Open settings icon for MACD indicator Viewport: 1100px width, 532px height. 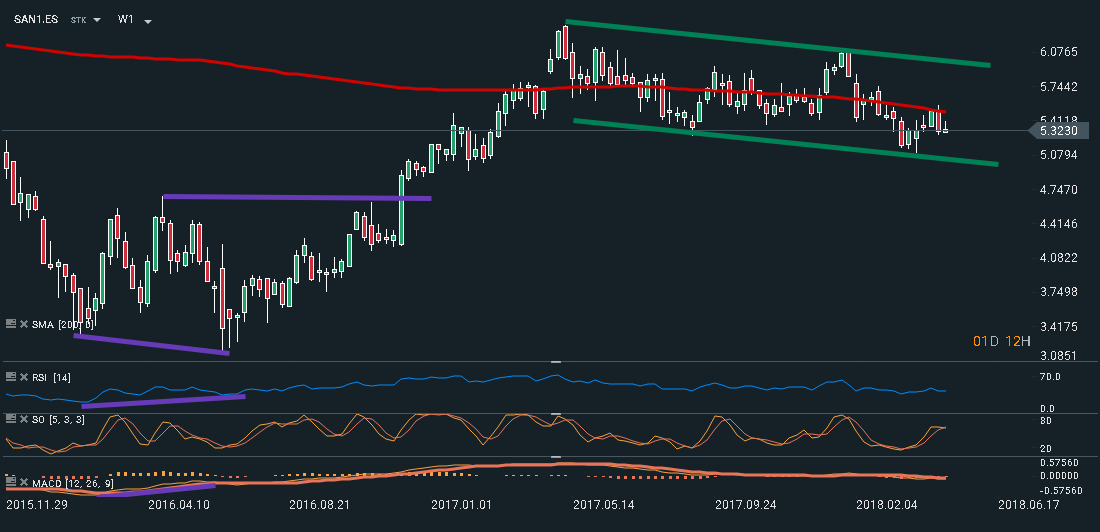11,484
